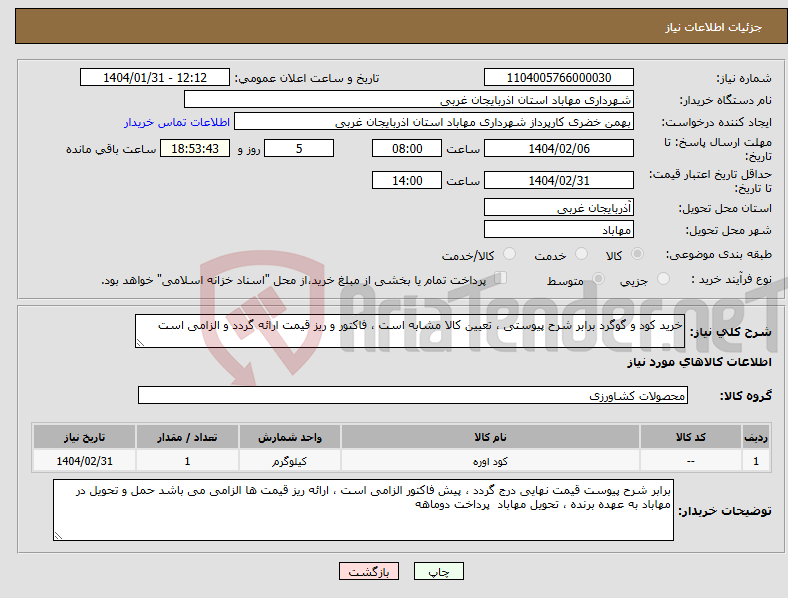Select the کالا radio button
Screen dimensions: 788x598
pos(637,254)
